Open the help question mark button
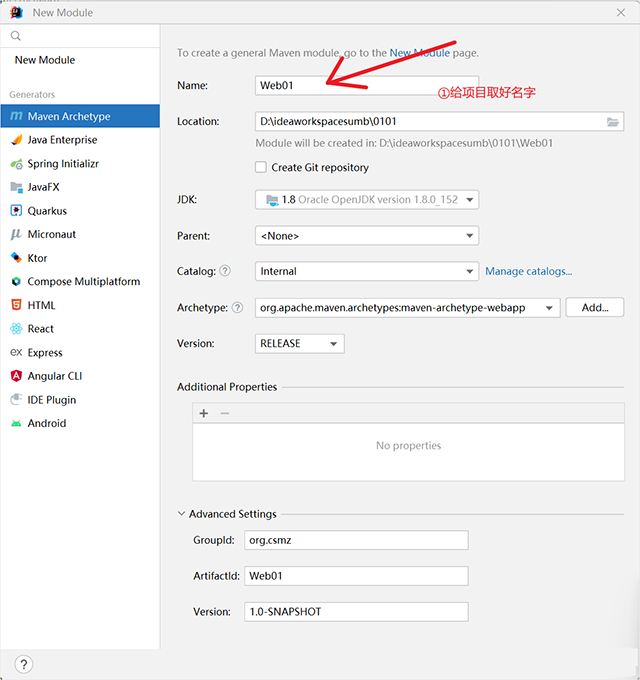The height and width of the screenshot is (680, 640). coord(24,664)
